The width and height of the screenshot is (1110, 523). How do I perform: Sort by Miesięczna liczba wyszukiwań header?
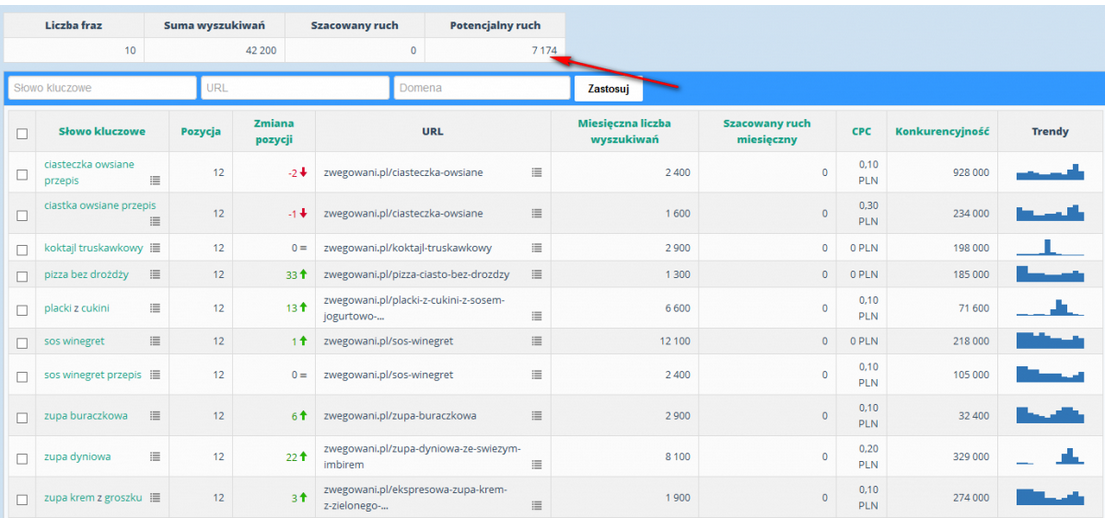tap(624, 132)
